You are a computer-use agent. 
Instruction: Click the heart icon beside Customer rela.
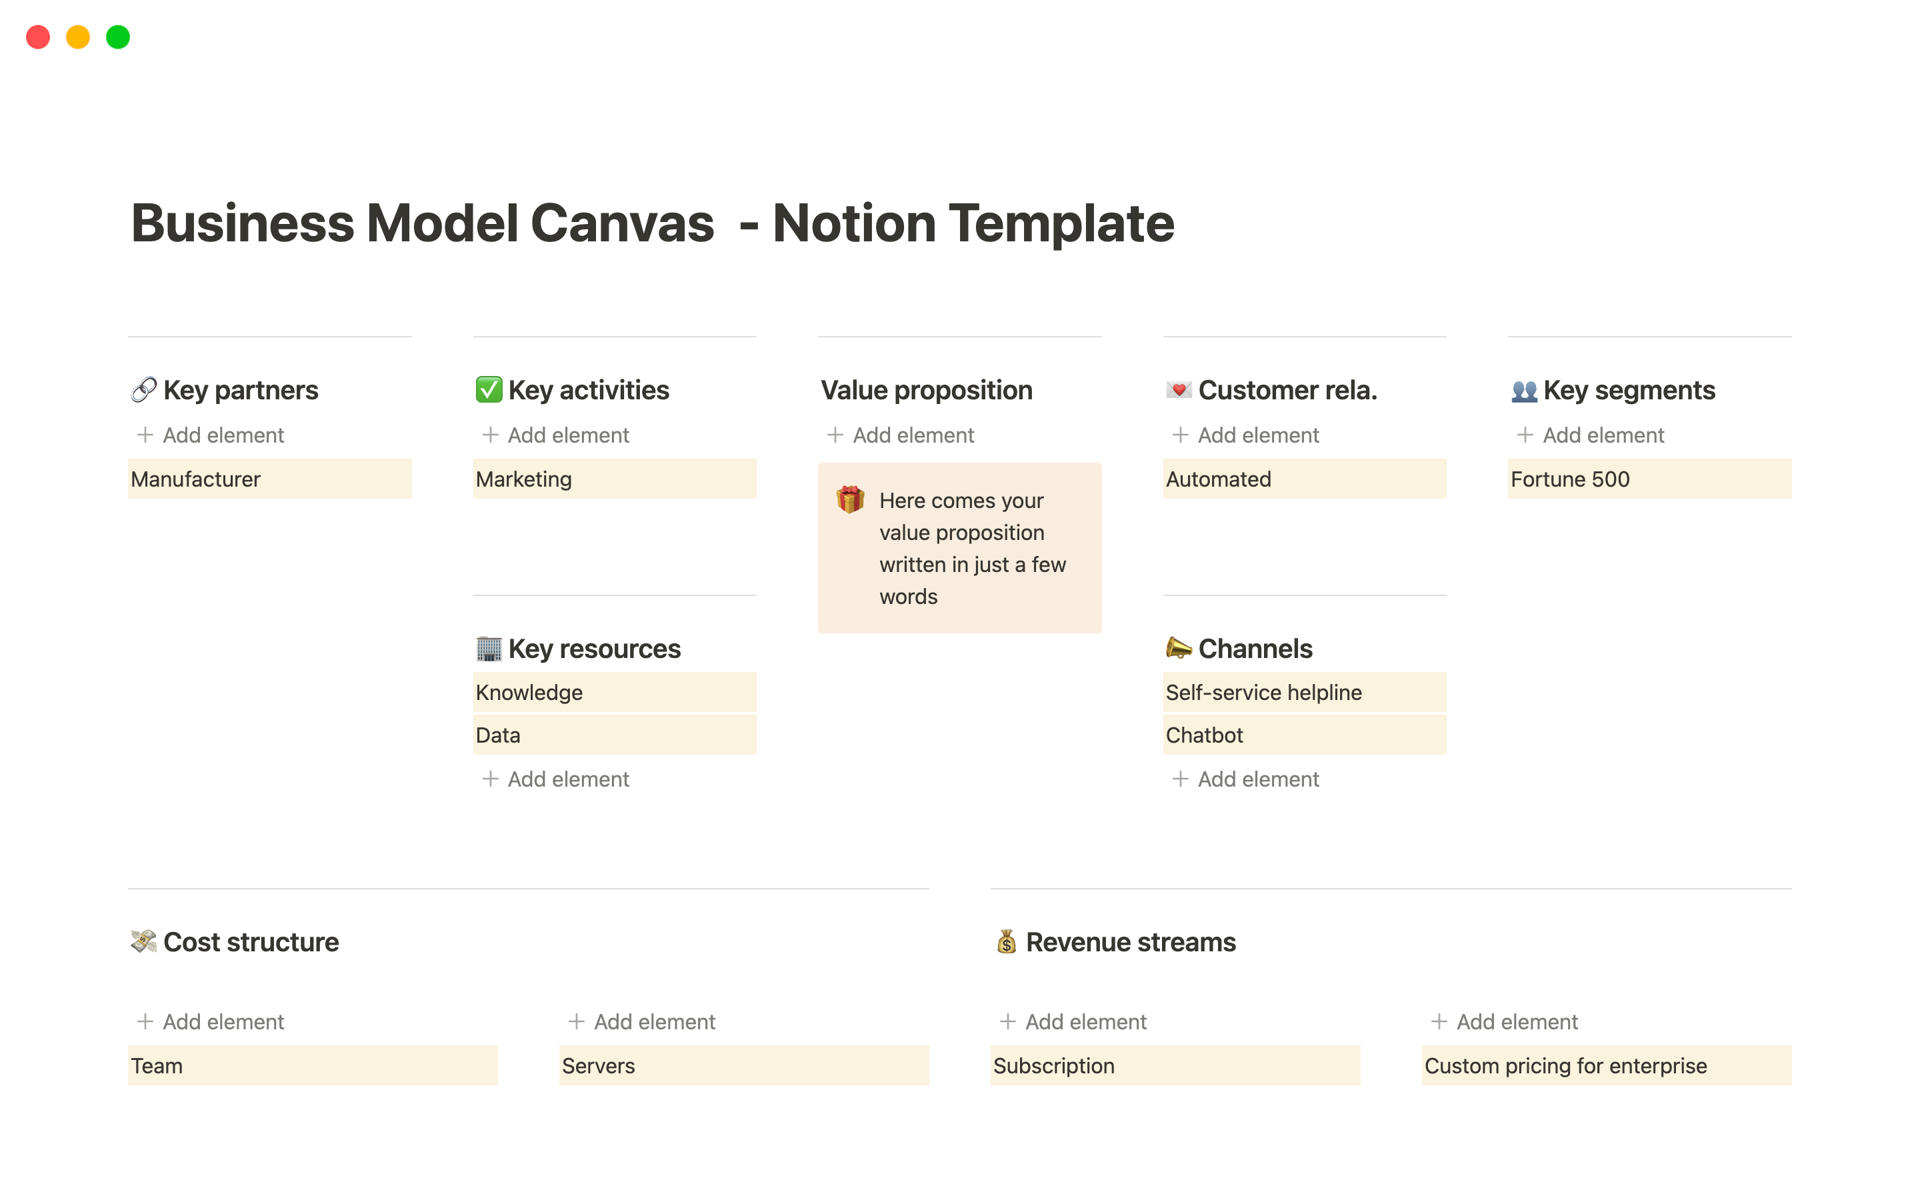point(1178,390)
